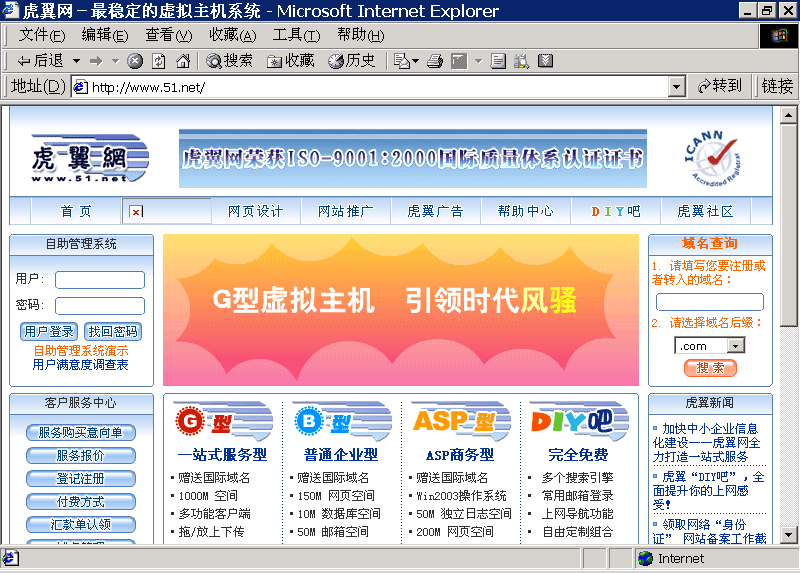Click the IE icon in the title bar
This screenshot has width=800, height=573.
(x=11, y=10)
